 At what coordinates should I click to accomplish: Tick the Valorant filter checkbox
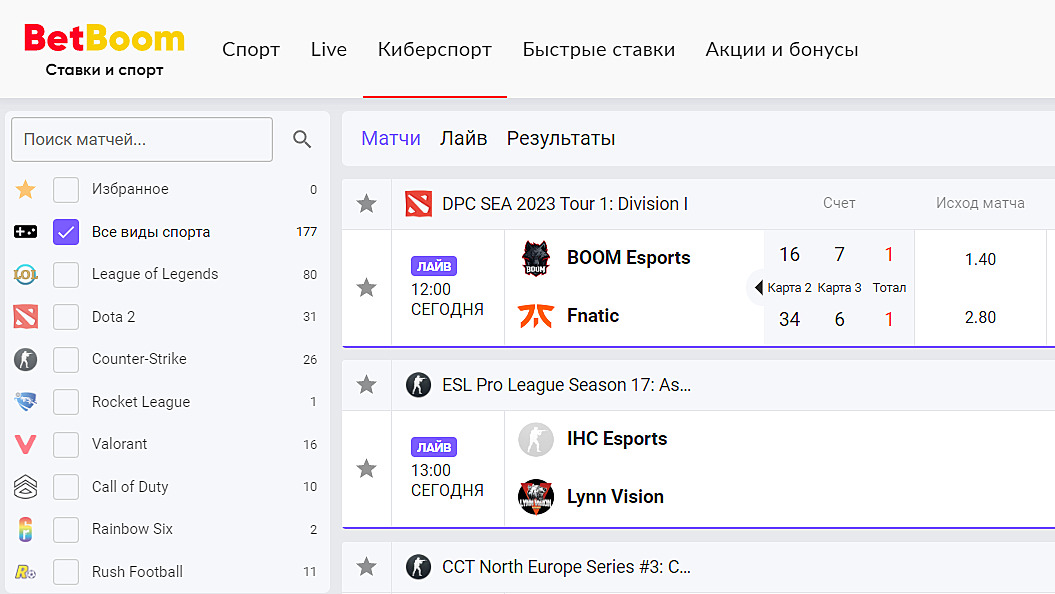[66, 444]
